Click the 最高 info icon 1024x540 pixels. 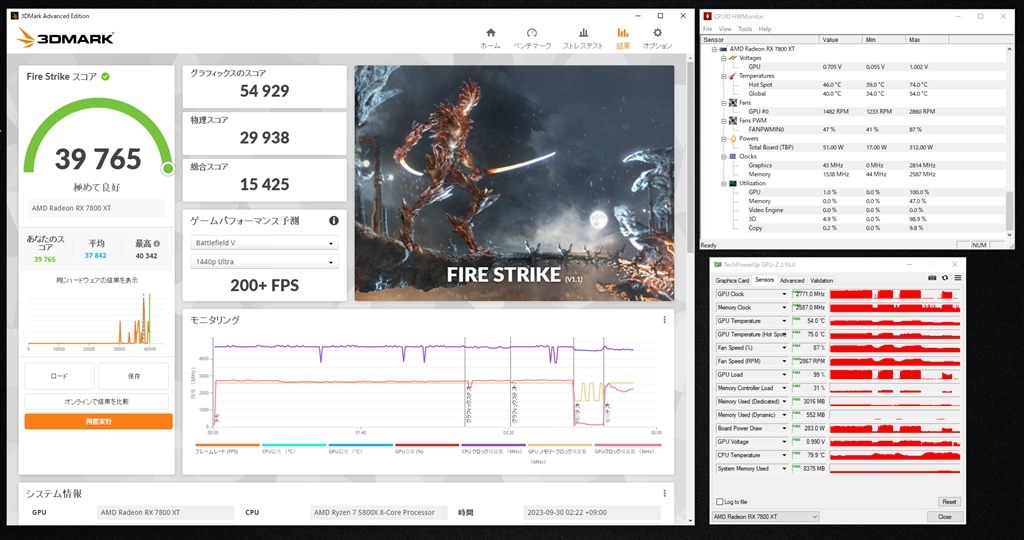[x=156, y=244]
